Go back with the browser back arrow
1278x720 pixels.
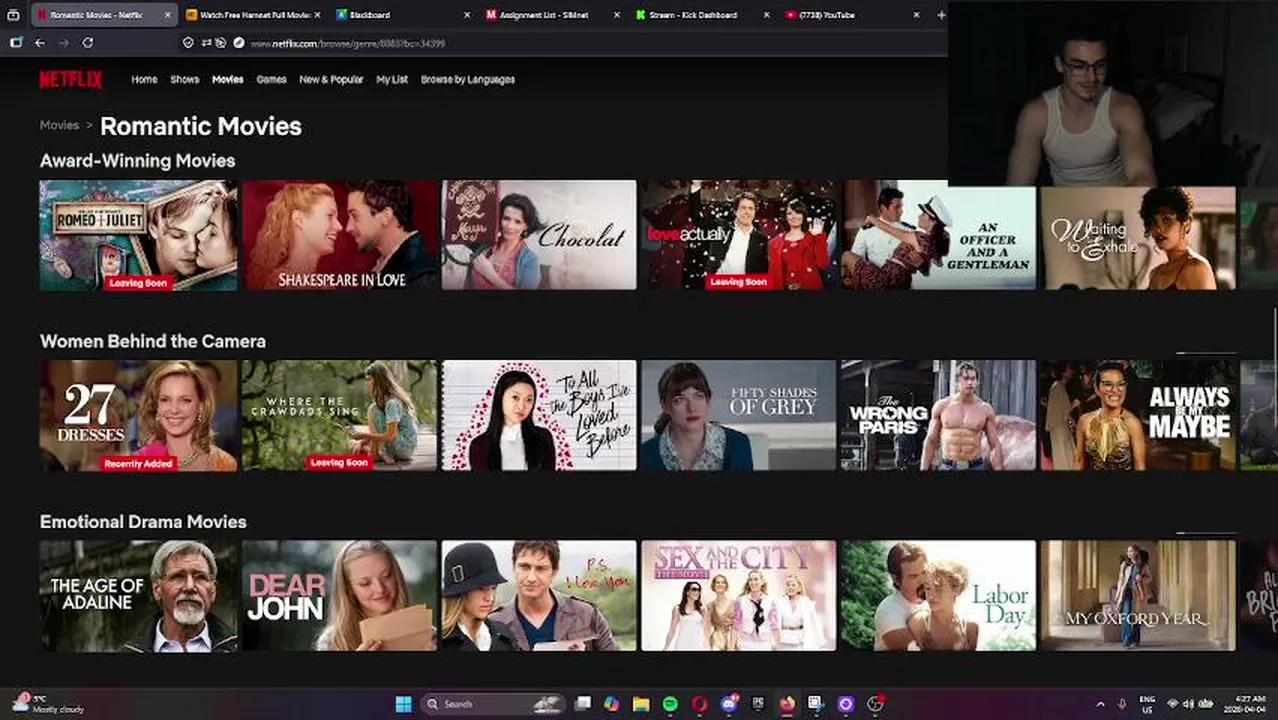pyautogui.click(x=40, y=43)
